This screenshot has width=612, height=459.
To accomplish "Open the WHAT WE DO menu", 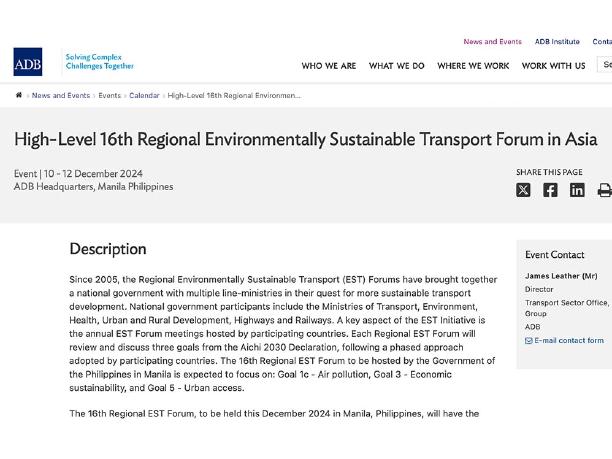I will coord(397,66).
